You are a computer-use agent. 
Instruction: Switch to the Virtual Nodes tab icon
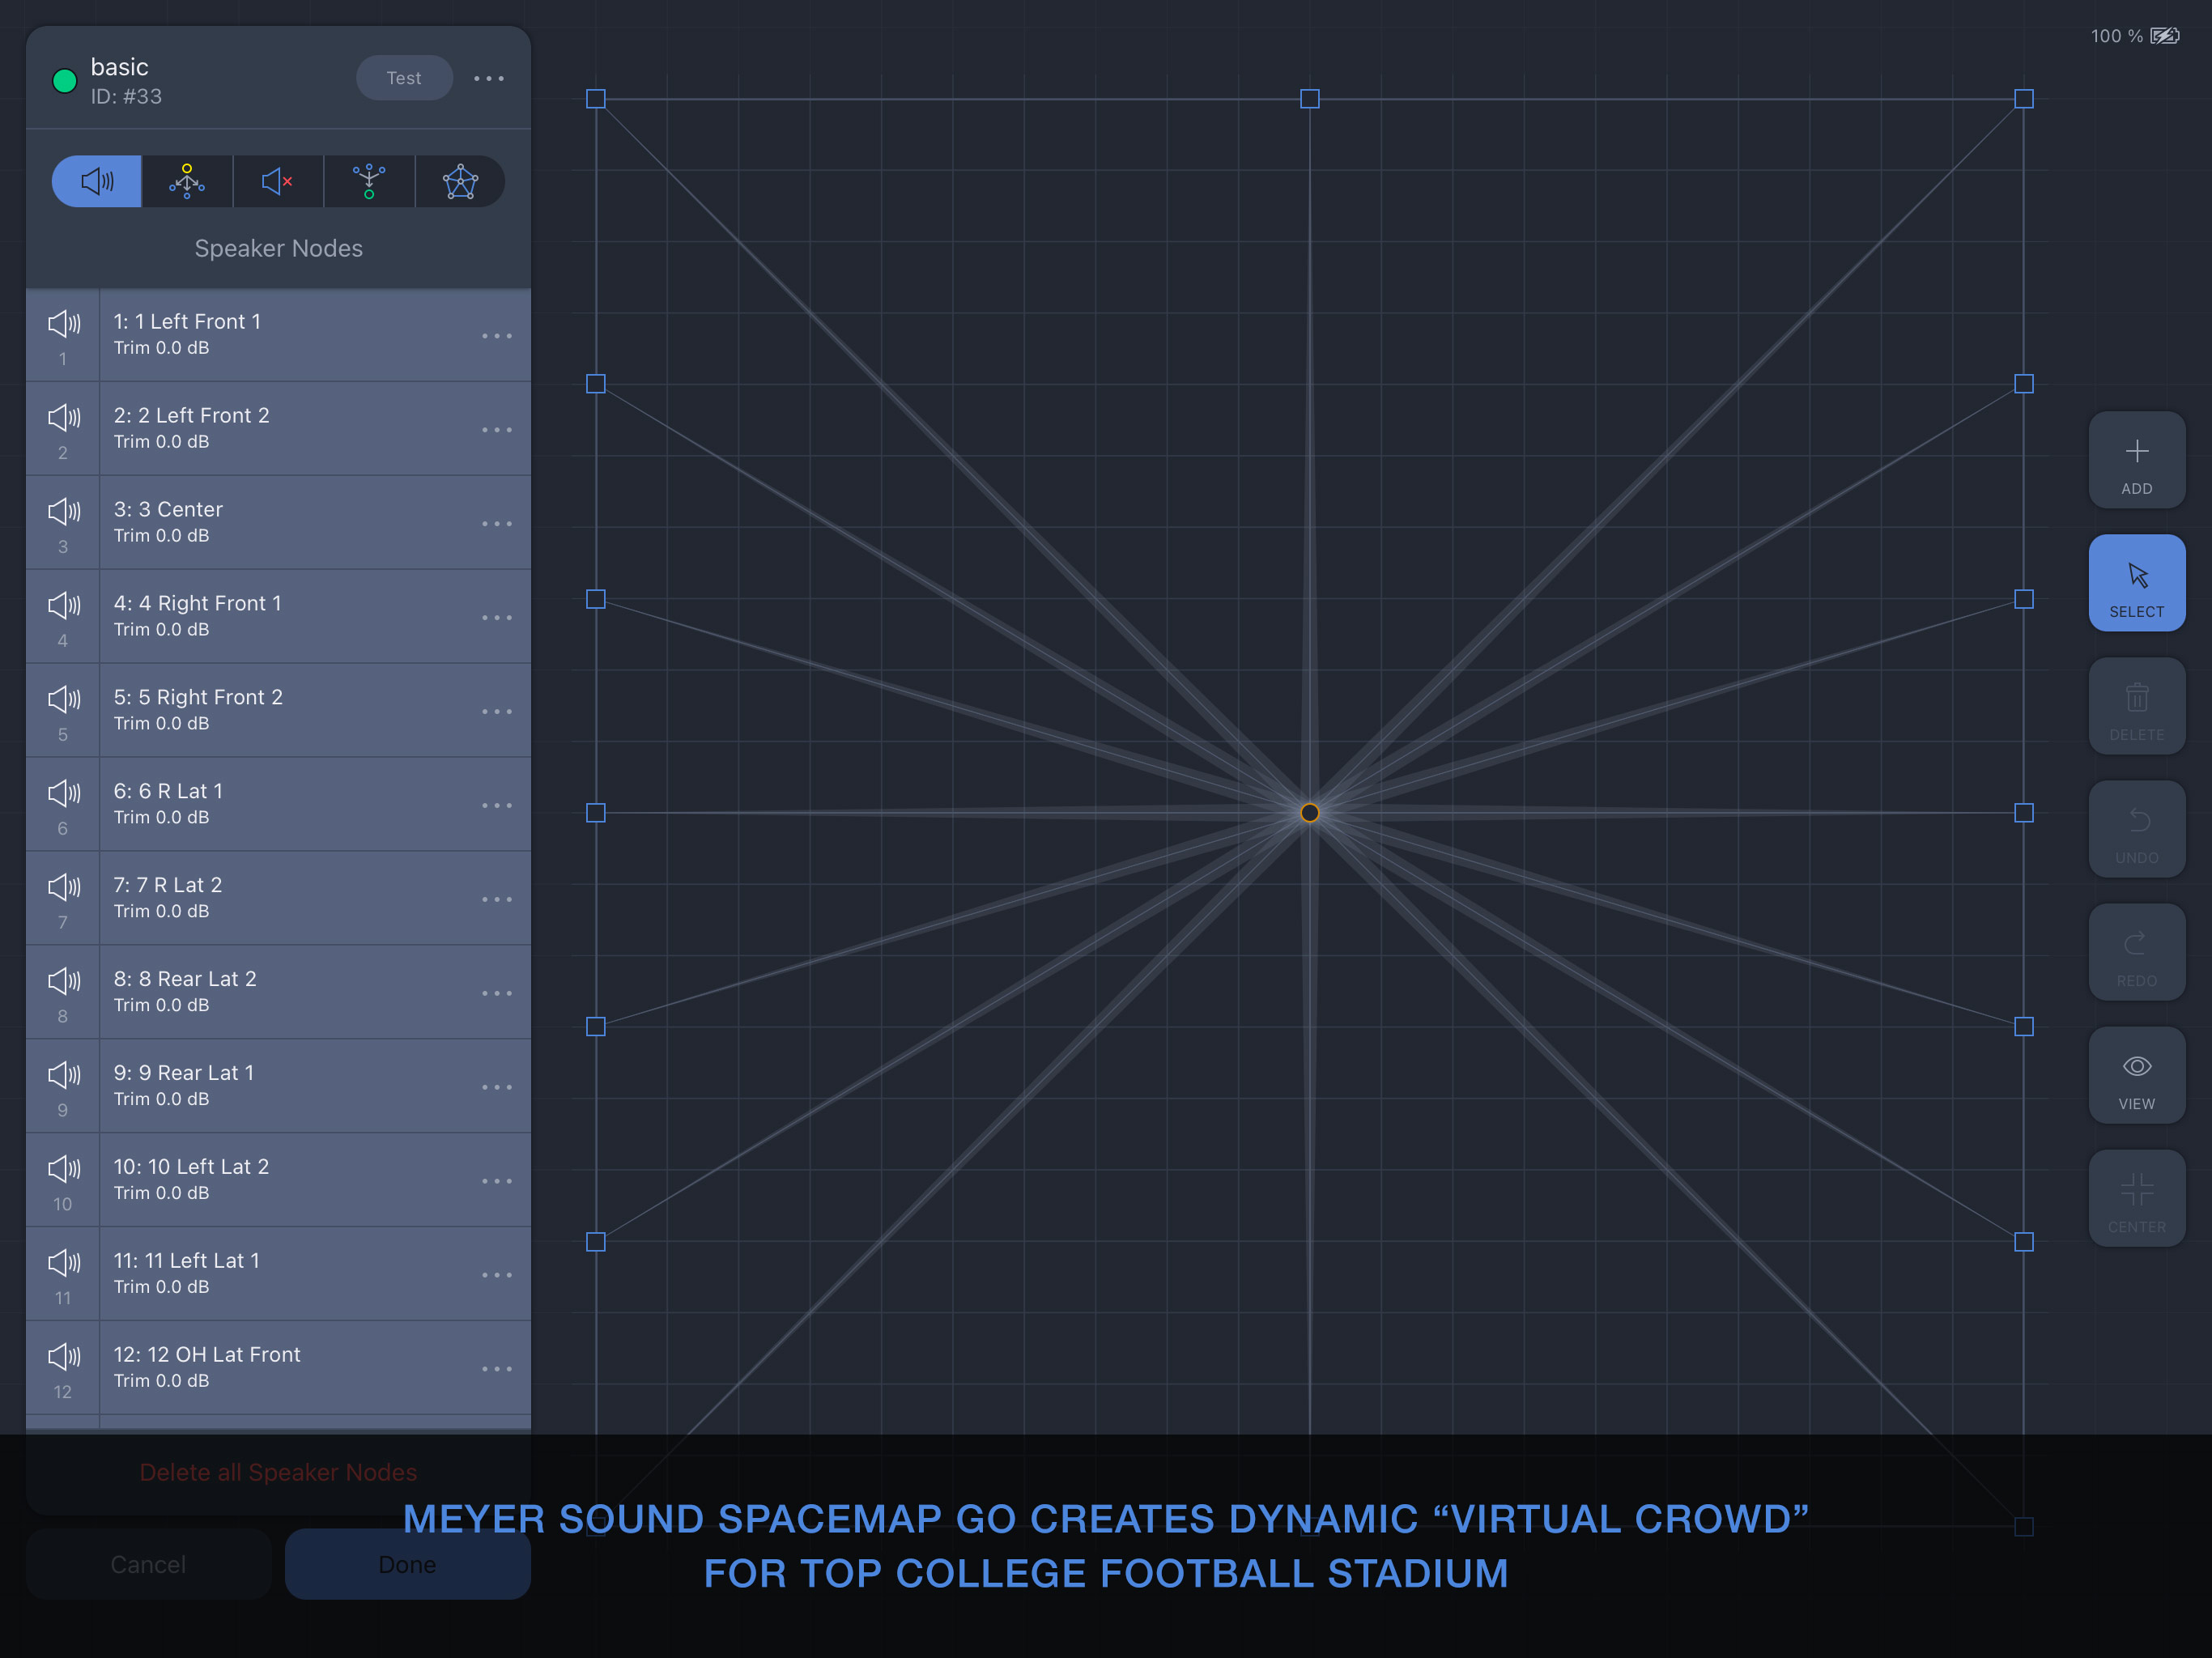pyautogui.click(x=187, y=181)
